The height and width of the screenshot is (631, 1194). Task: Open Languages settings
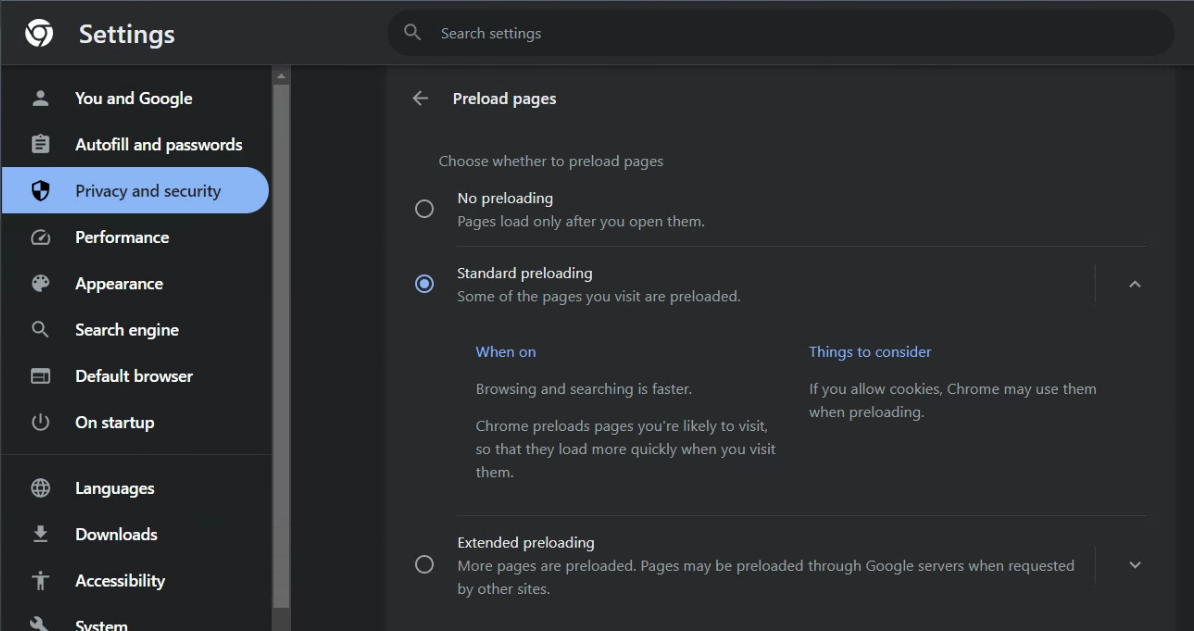(136, 488)
